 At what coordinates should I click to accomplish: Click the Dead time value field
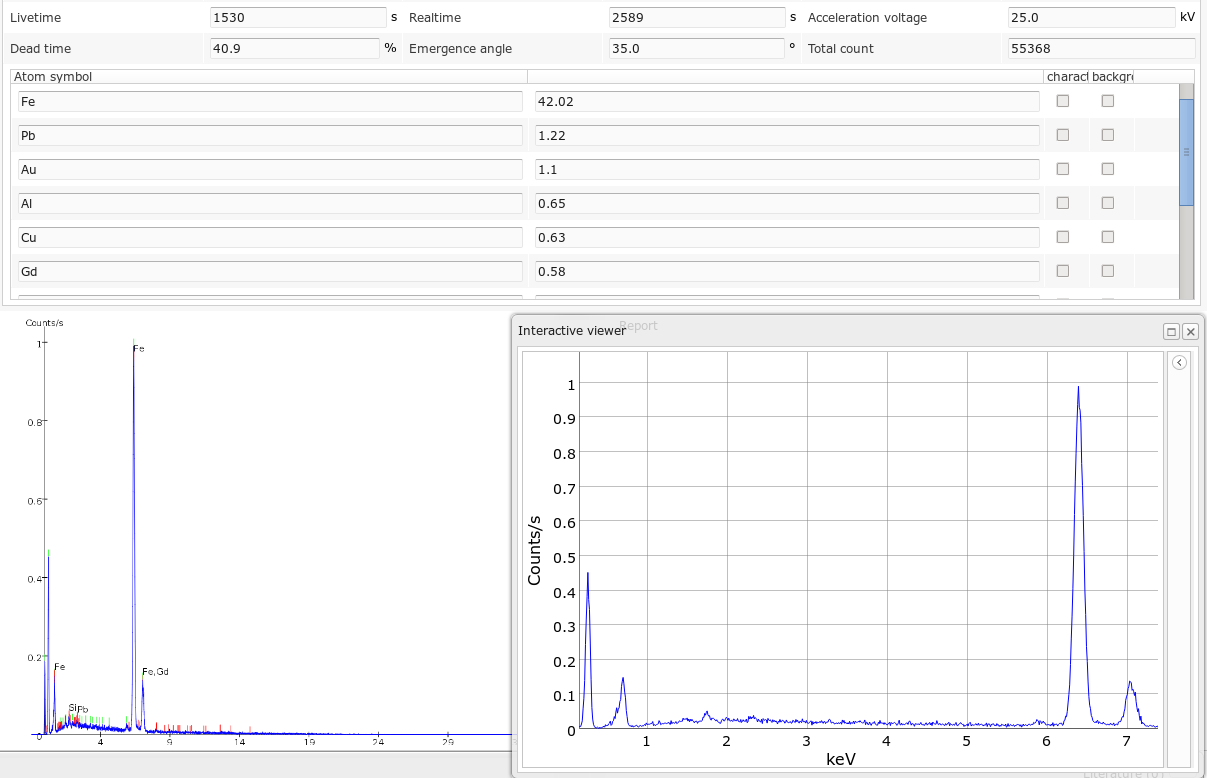click(x=293, y=48)
